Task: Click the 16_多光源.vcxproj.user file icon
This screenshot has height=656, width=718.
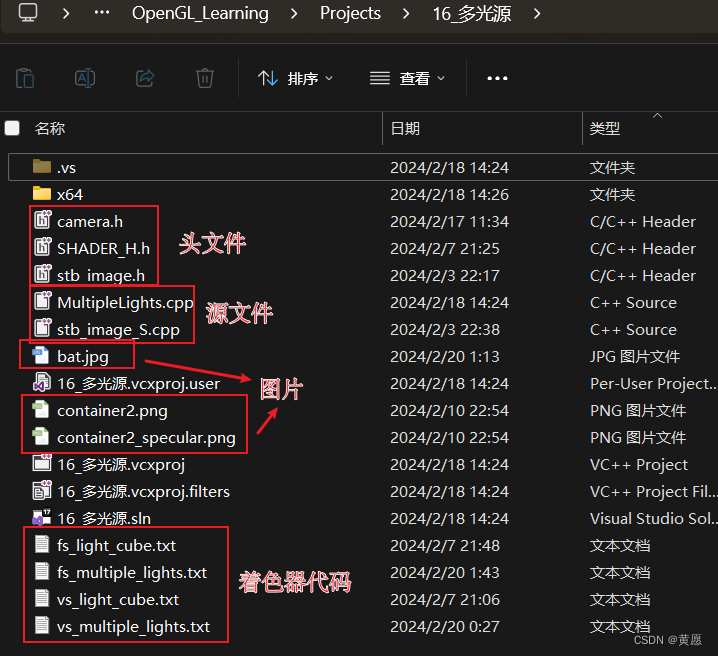Action: click(42, 383)
